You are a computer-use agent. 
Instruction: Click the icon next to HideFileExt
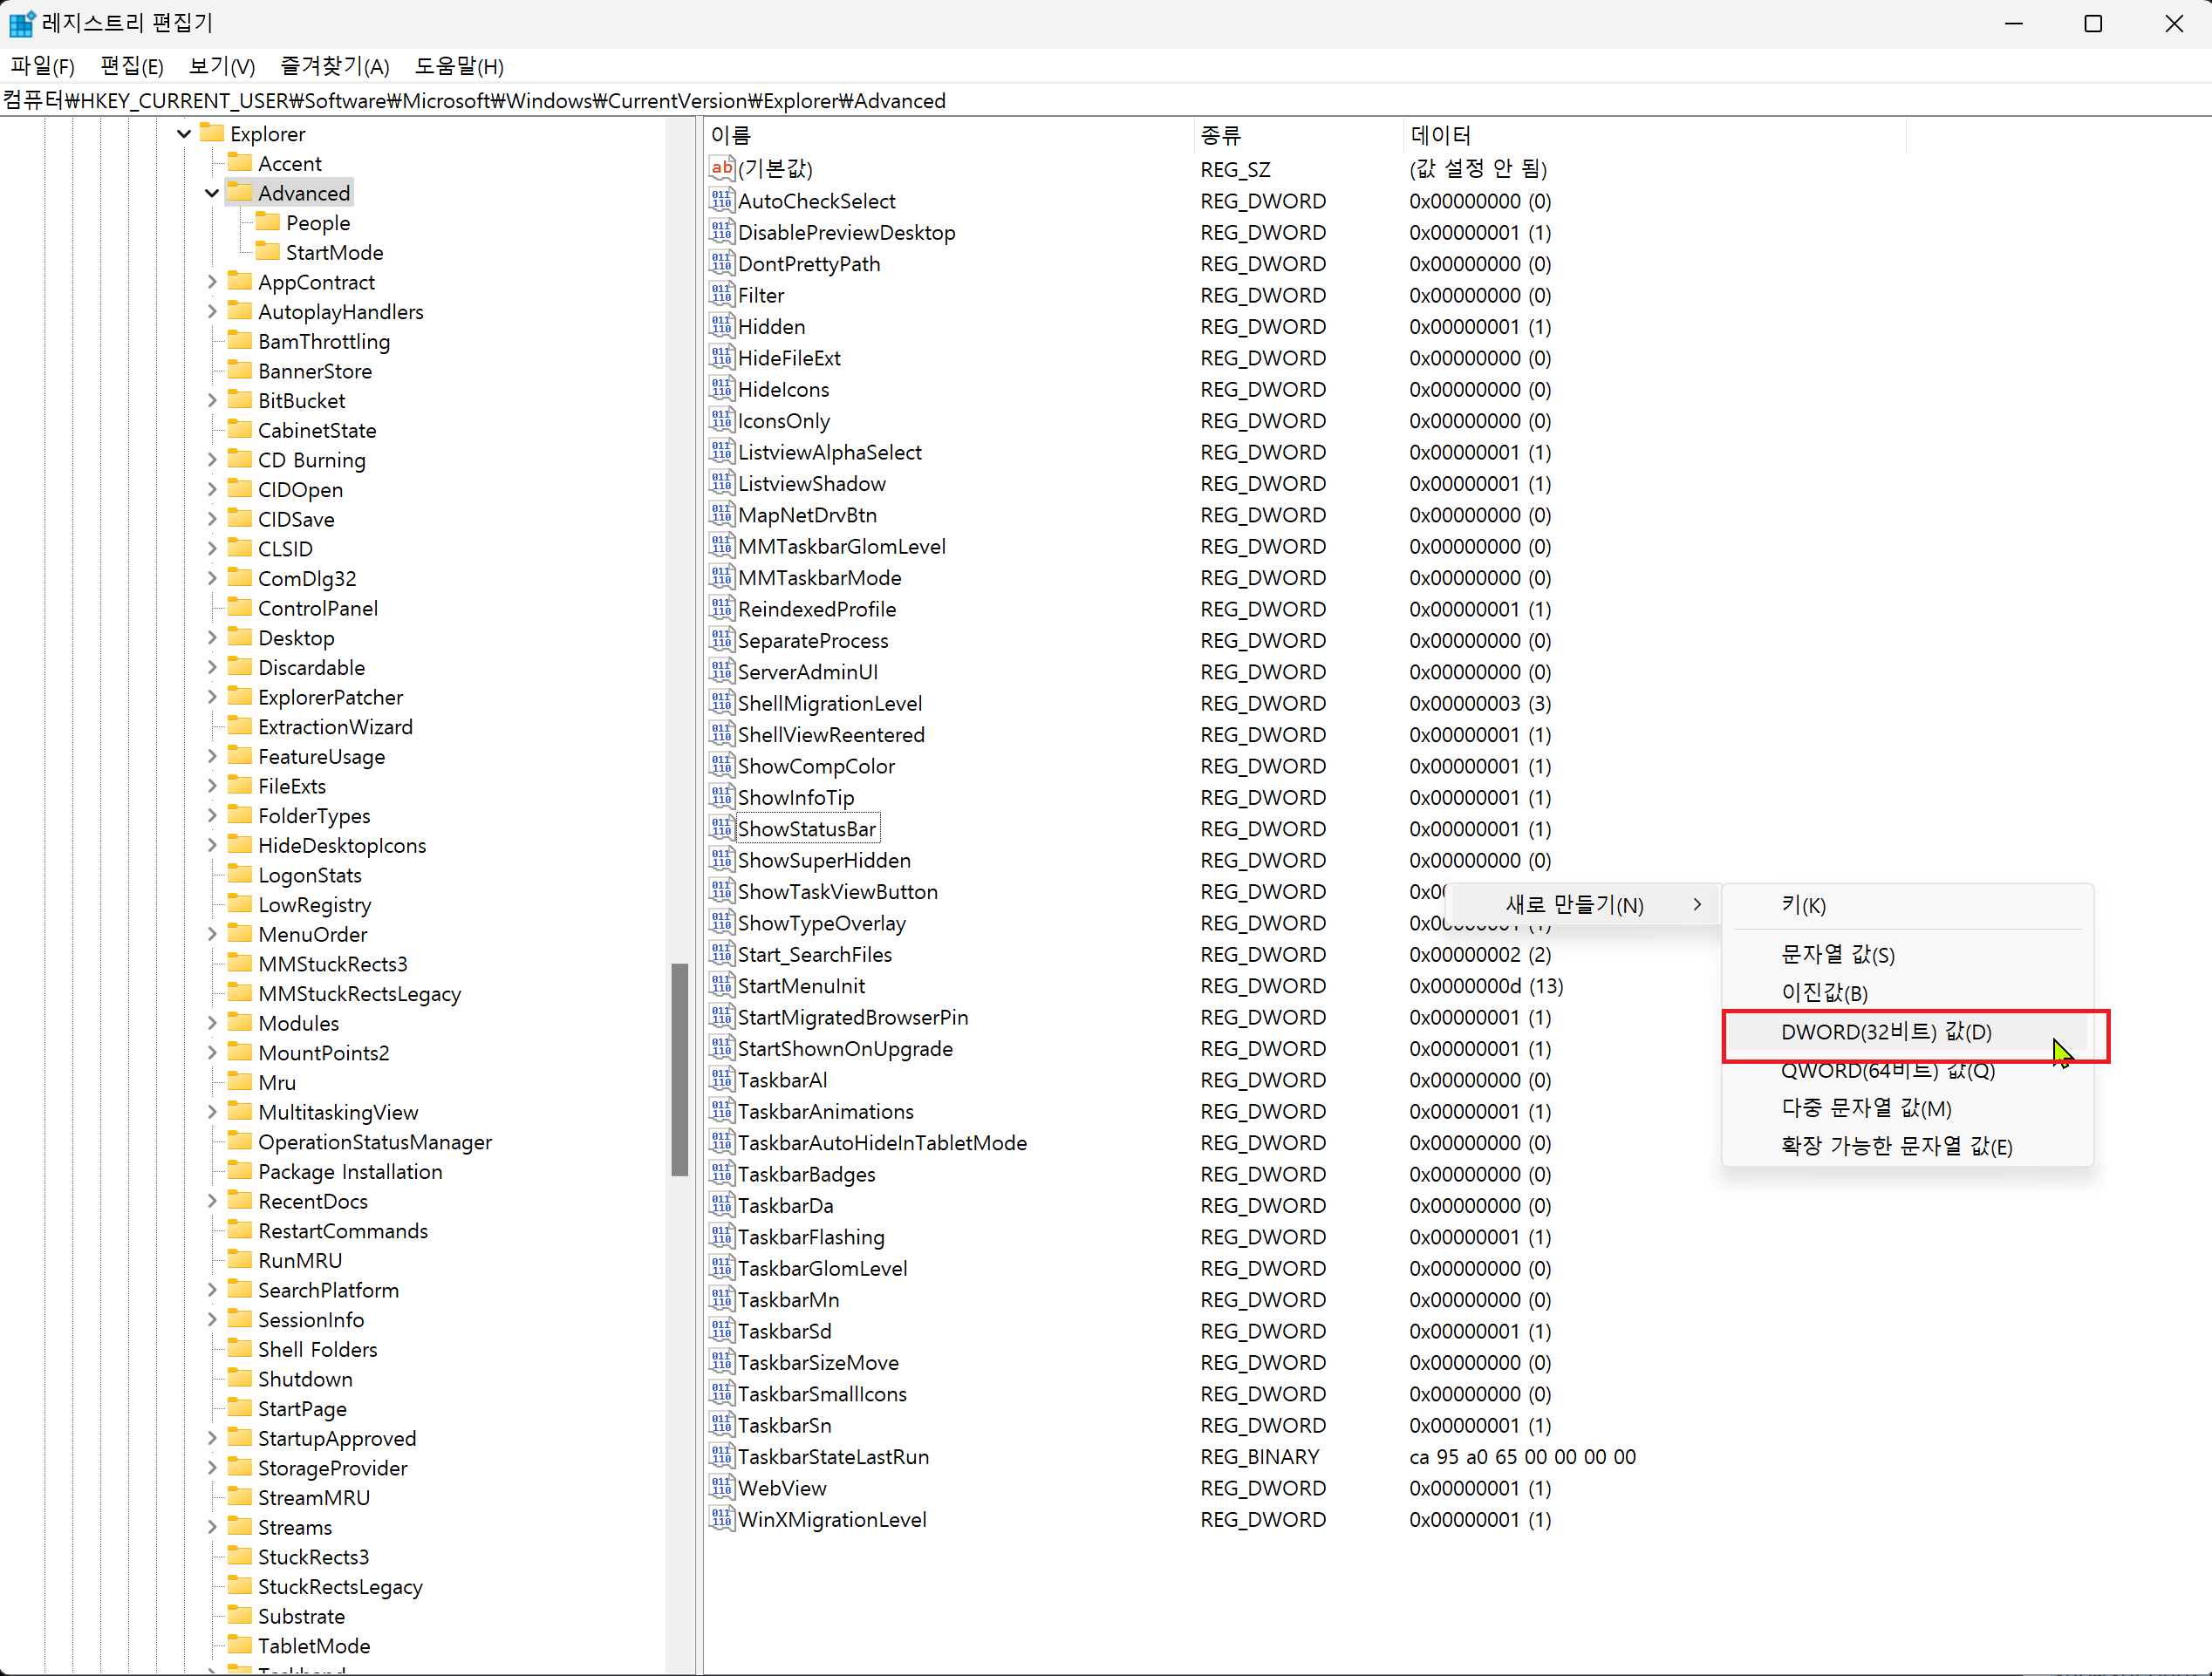tap(721, 358)
